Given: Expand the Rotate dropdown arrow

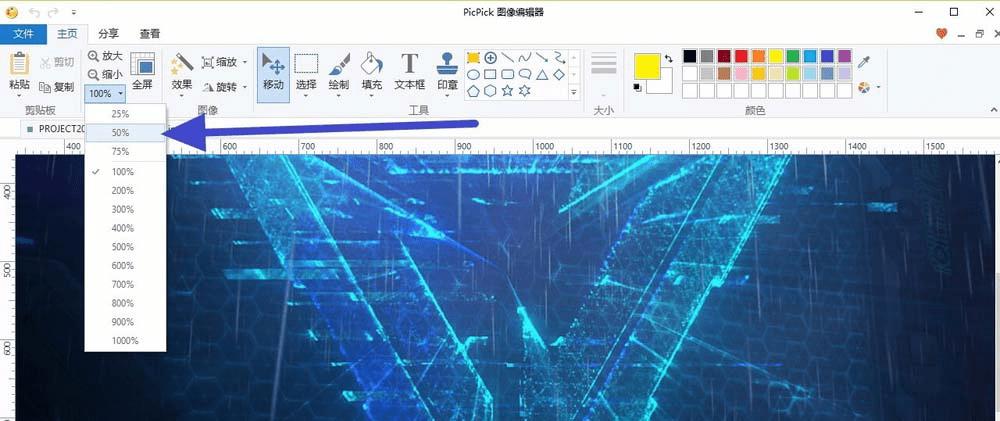Looking at the screenshot, I should tap(245, 87).
